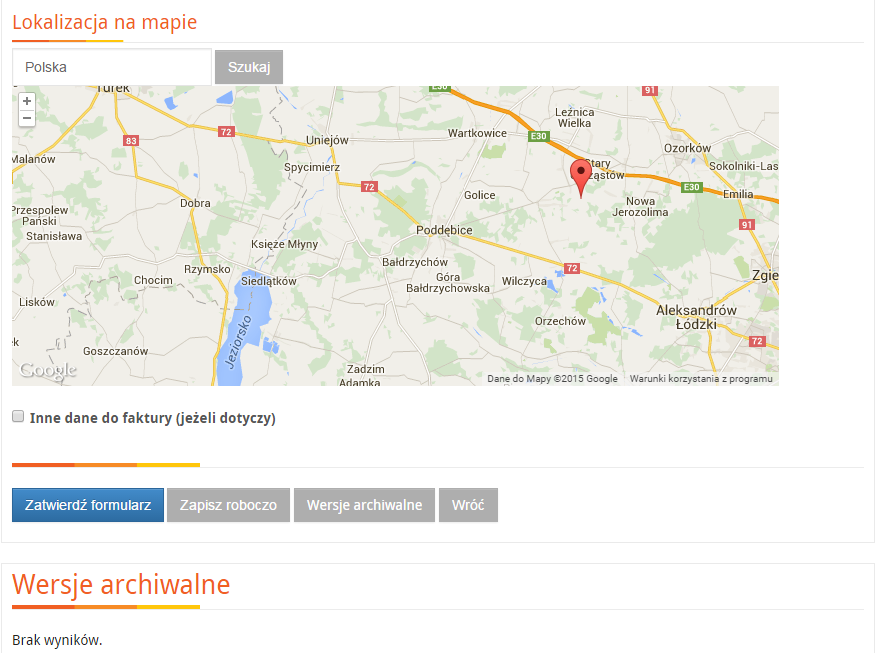Click Siedlątków label on map

point(269,281)
